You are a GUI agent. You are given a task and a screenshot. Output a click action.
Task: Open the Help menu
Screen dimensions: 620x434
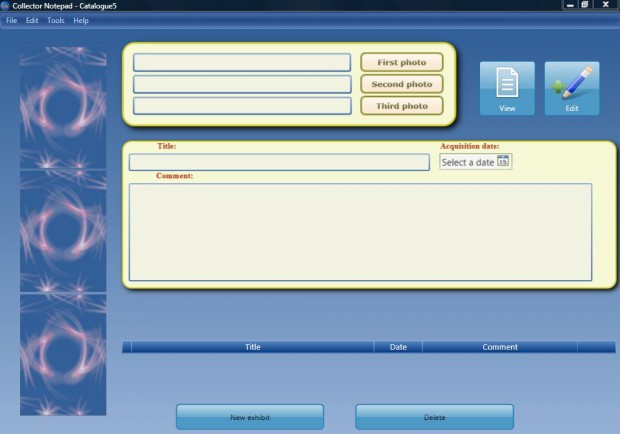[x=81, y=20]
